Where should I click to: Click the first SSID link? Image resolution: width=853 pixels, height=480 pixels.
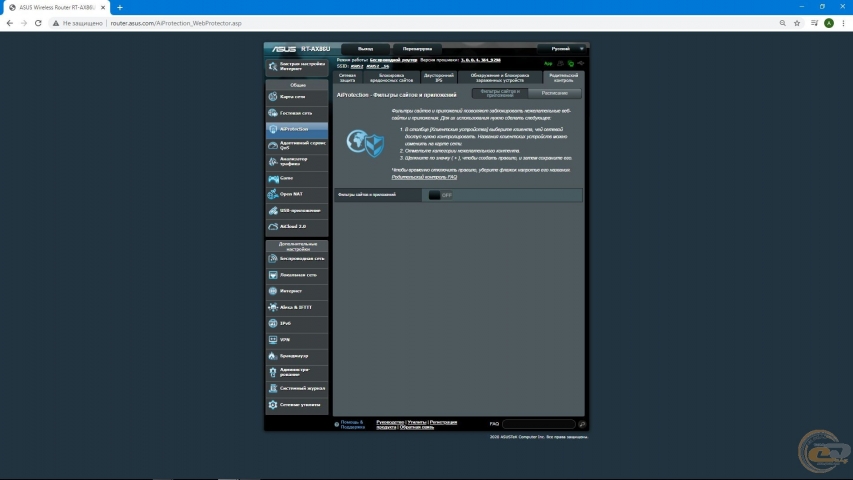click(x=357, y=66)
